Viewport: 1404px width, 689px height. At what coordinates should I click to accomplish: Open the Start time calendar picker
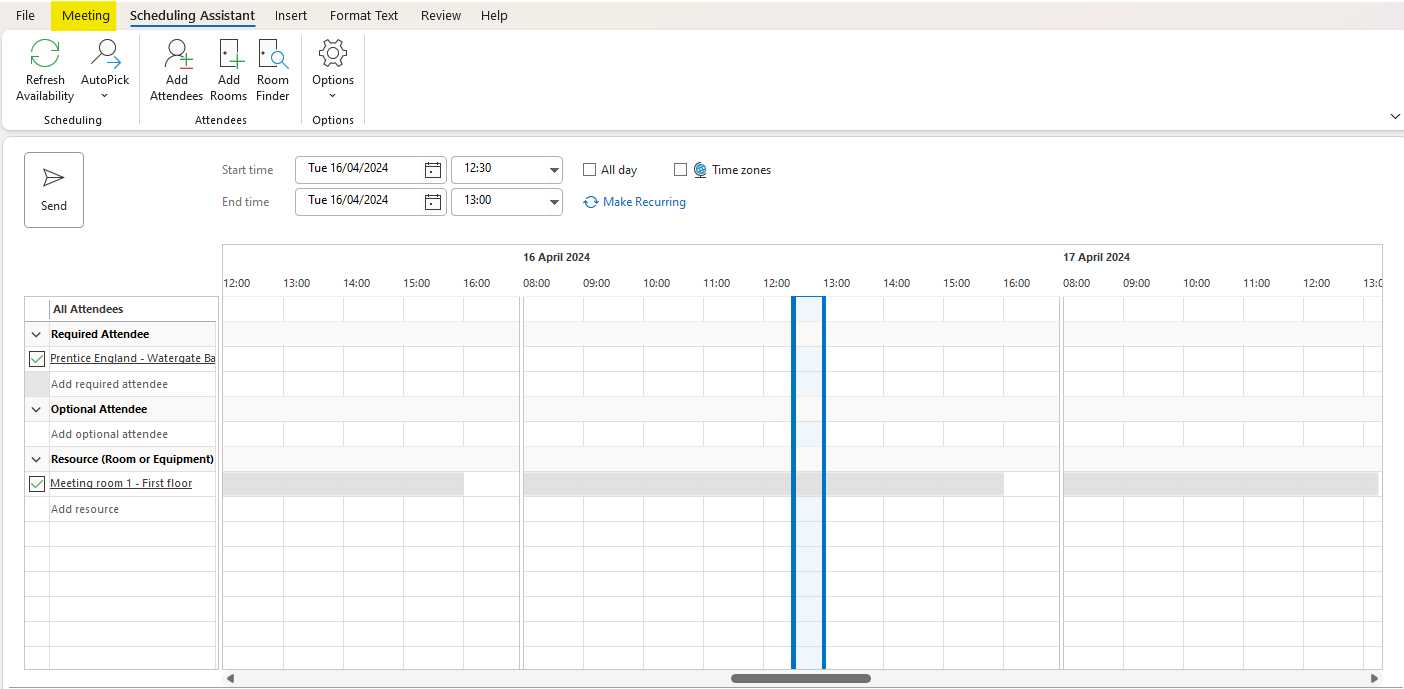(x=432, y=170)
